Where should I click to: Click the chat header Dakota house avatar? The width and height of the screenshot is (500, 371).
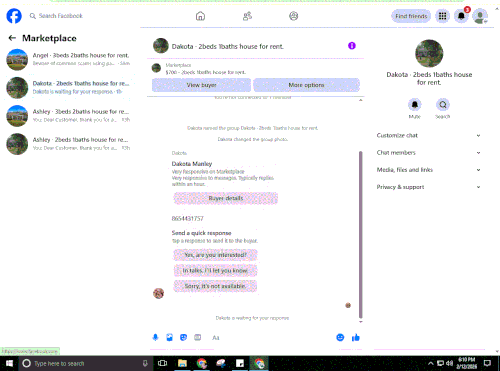(x=161, y=46)
